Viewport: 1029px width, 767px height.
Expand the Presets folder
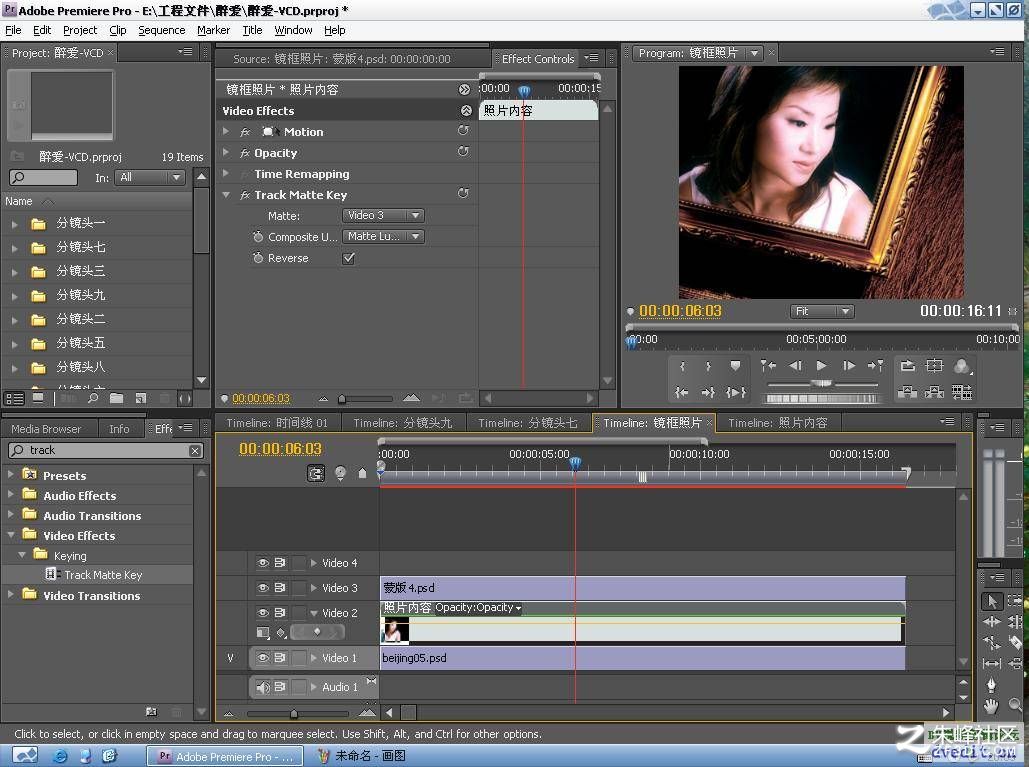point(10,474)
